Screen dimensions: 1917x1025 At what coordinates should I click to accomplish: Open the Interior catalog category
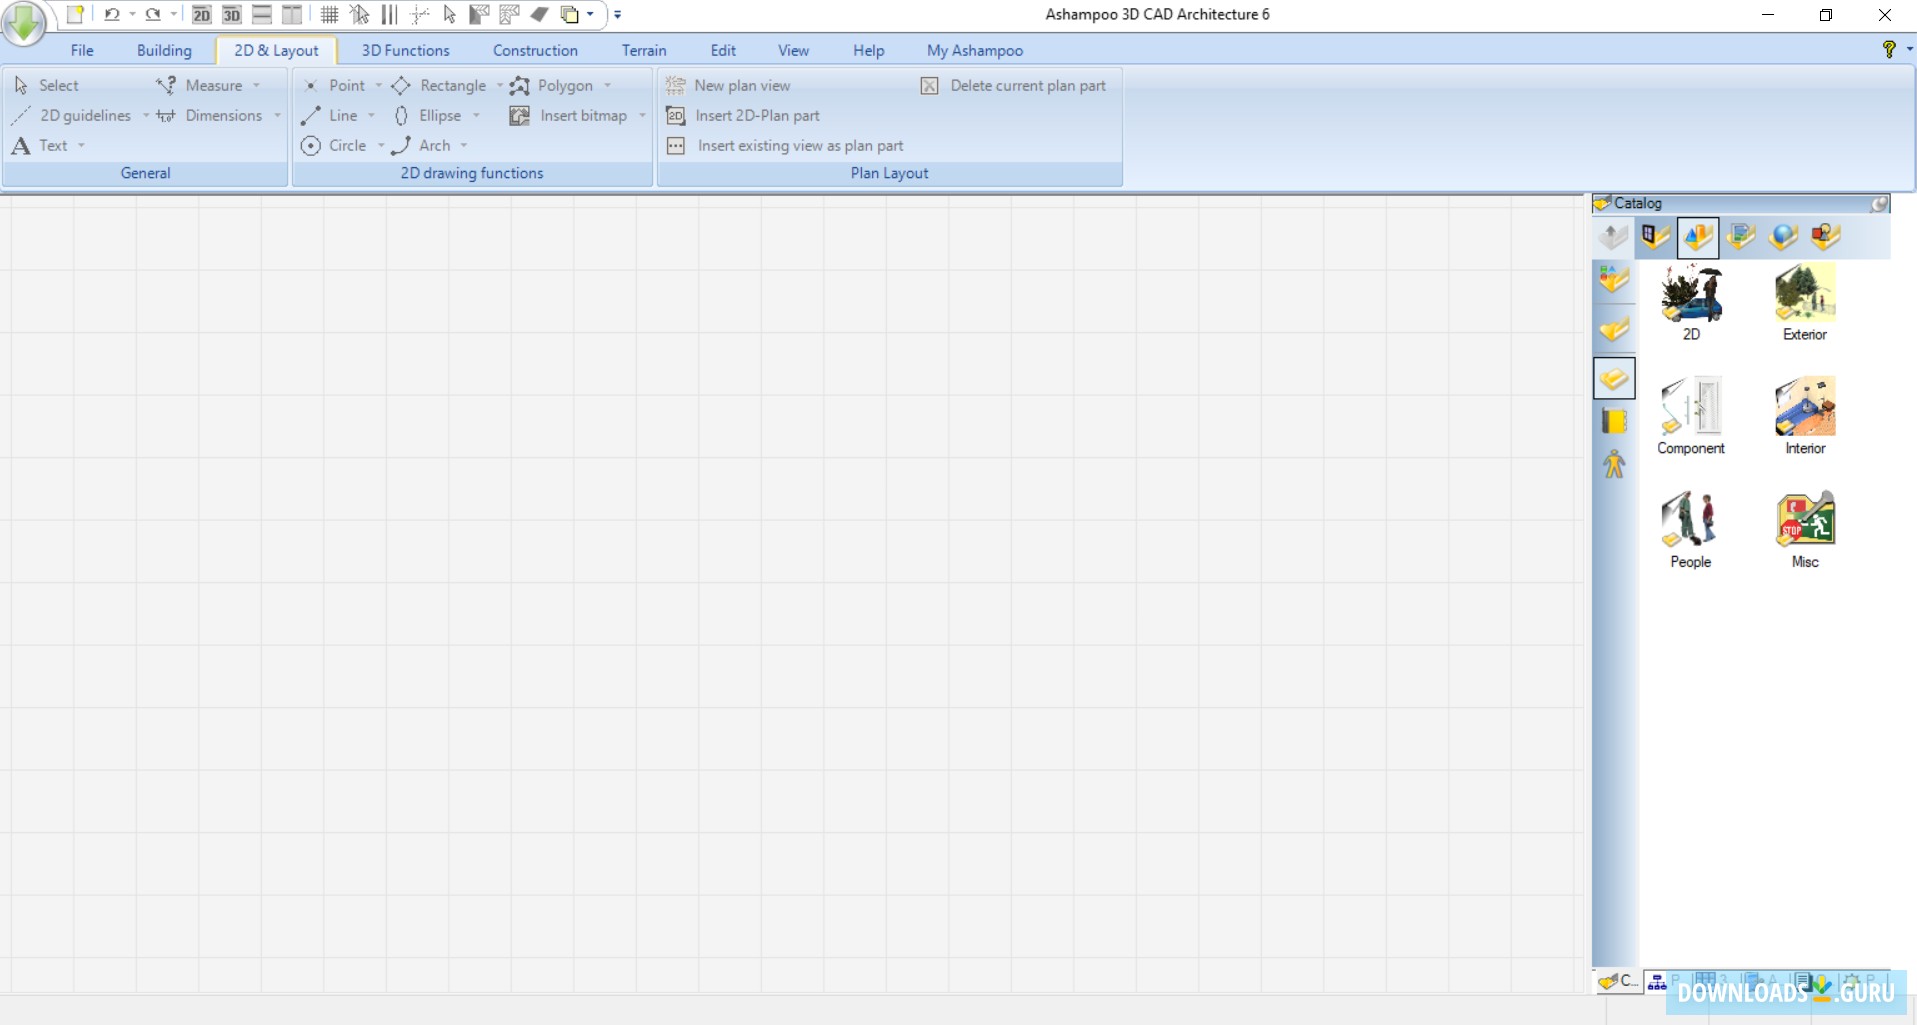[x=1804, y=416]
